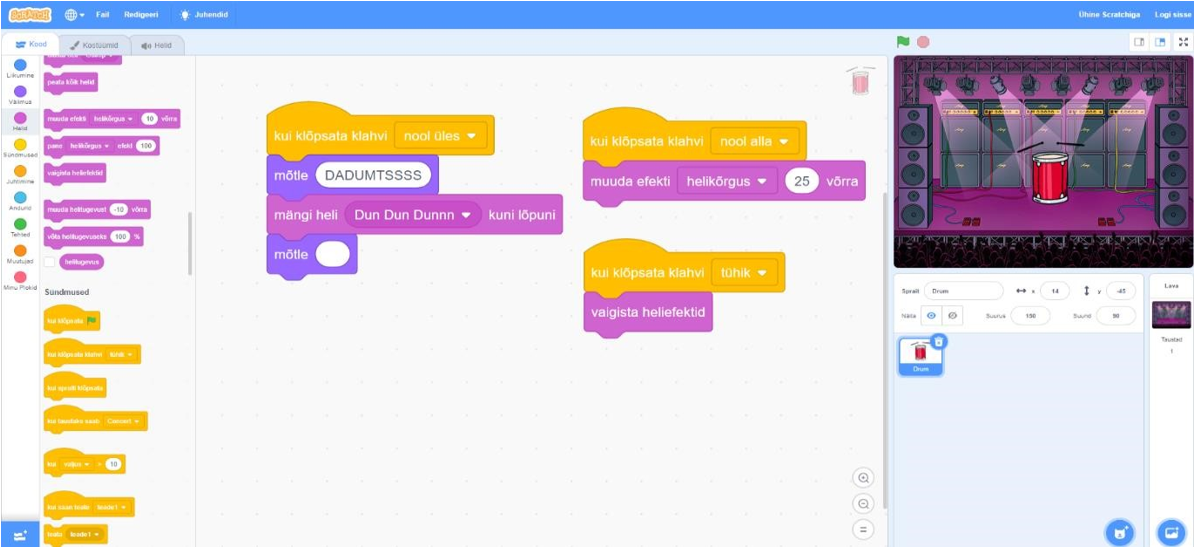Click the value 25 in muuda efekti block
Image resolution: width=1194 pixels, height=549 pixels.
coord(801,181)
